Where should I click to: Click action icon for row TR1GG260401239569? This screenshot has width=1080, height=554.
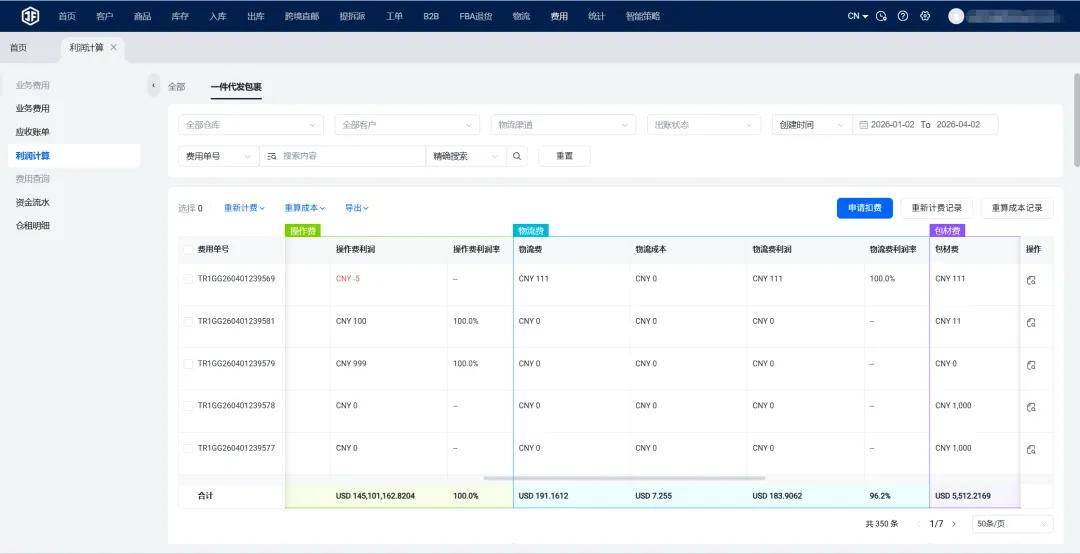coord(1031,280)
